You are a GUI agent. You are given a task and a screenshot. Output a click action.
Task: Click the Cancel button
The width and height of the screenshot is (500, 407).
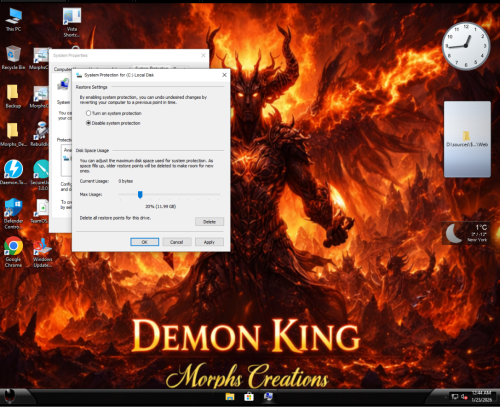coord(177,242)
